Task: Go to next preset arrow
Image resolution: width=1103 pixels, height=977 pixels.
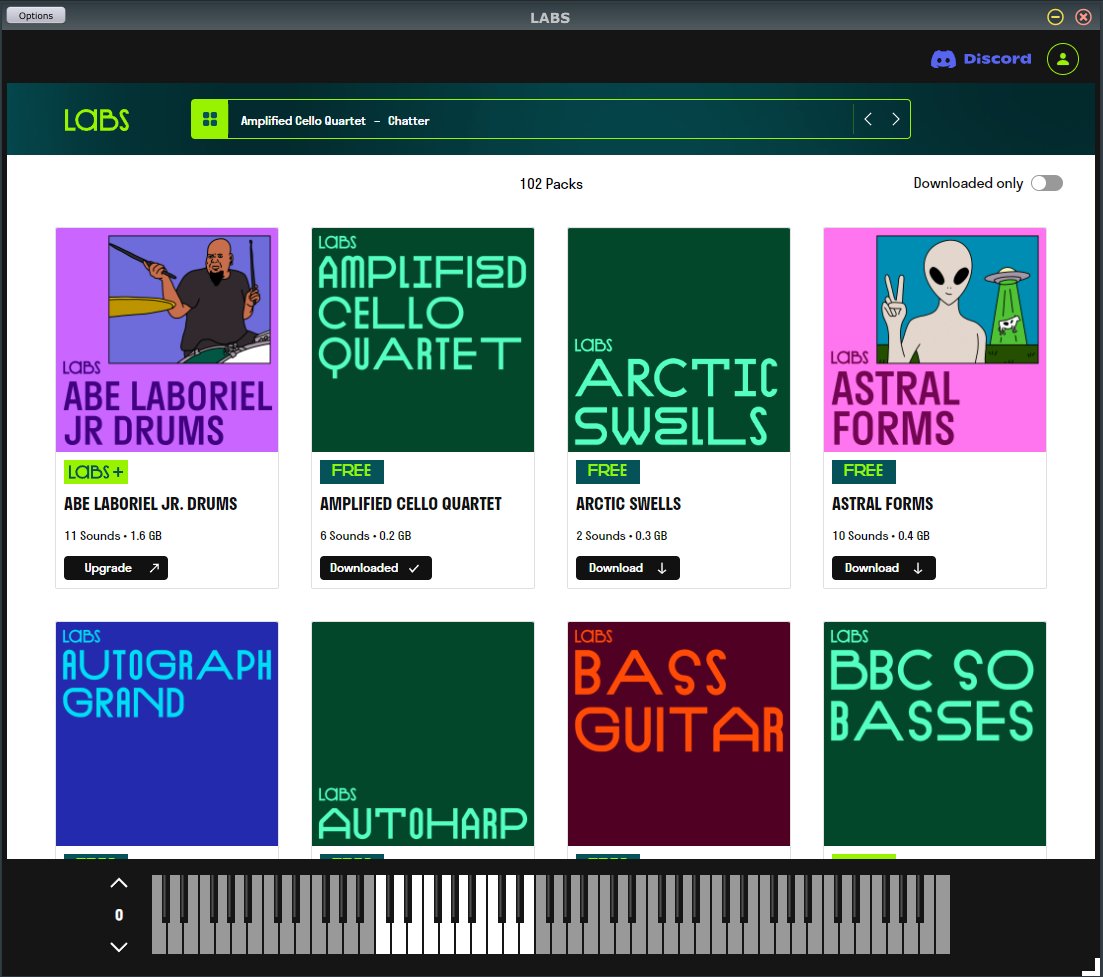Action: tap(895, 120)
